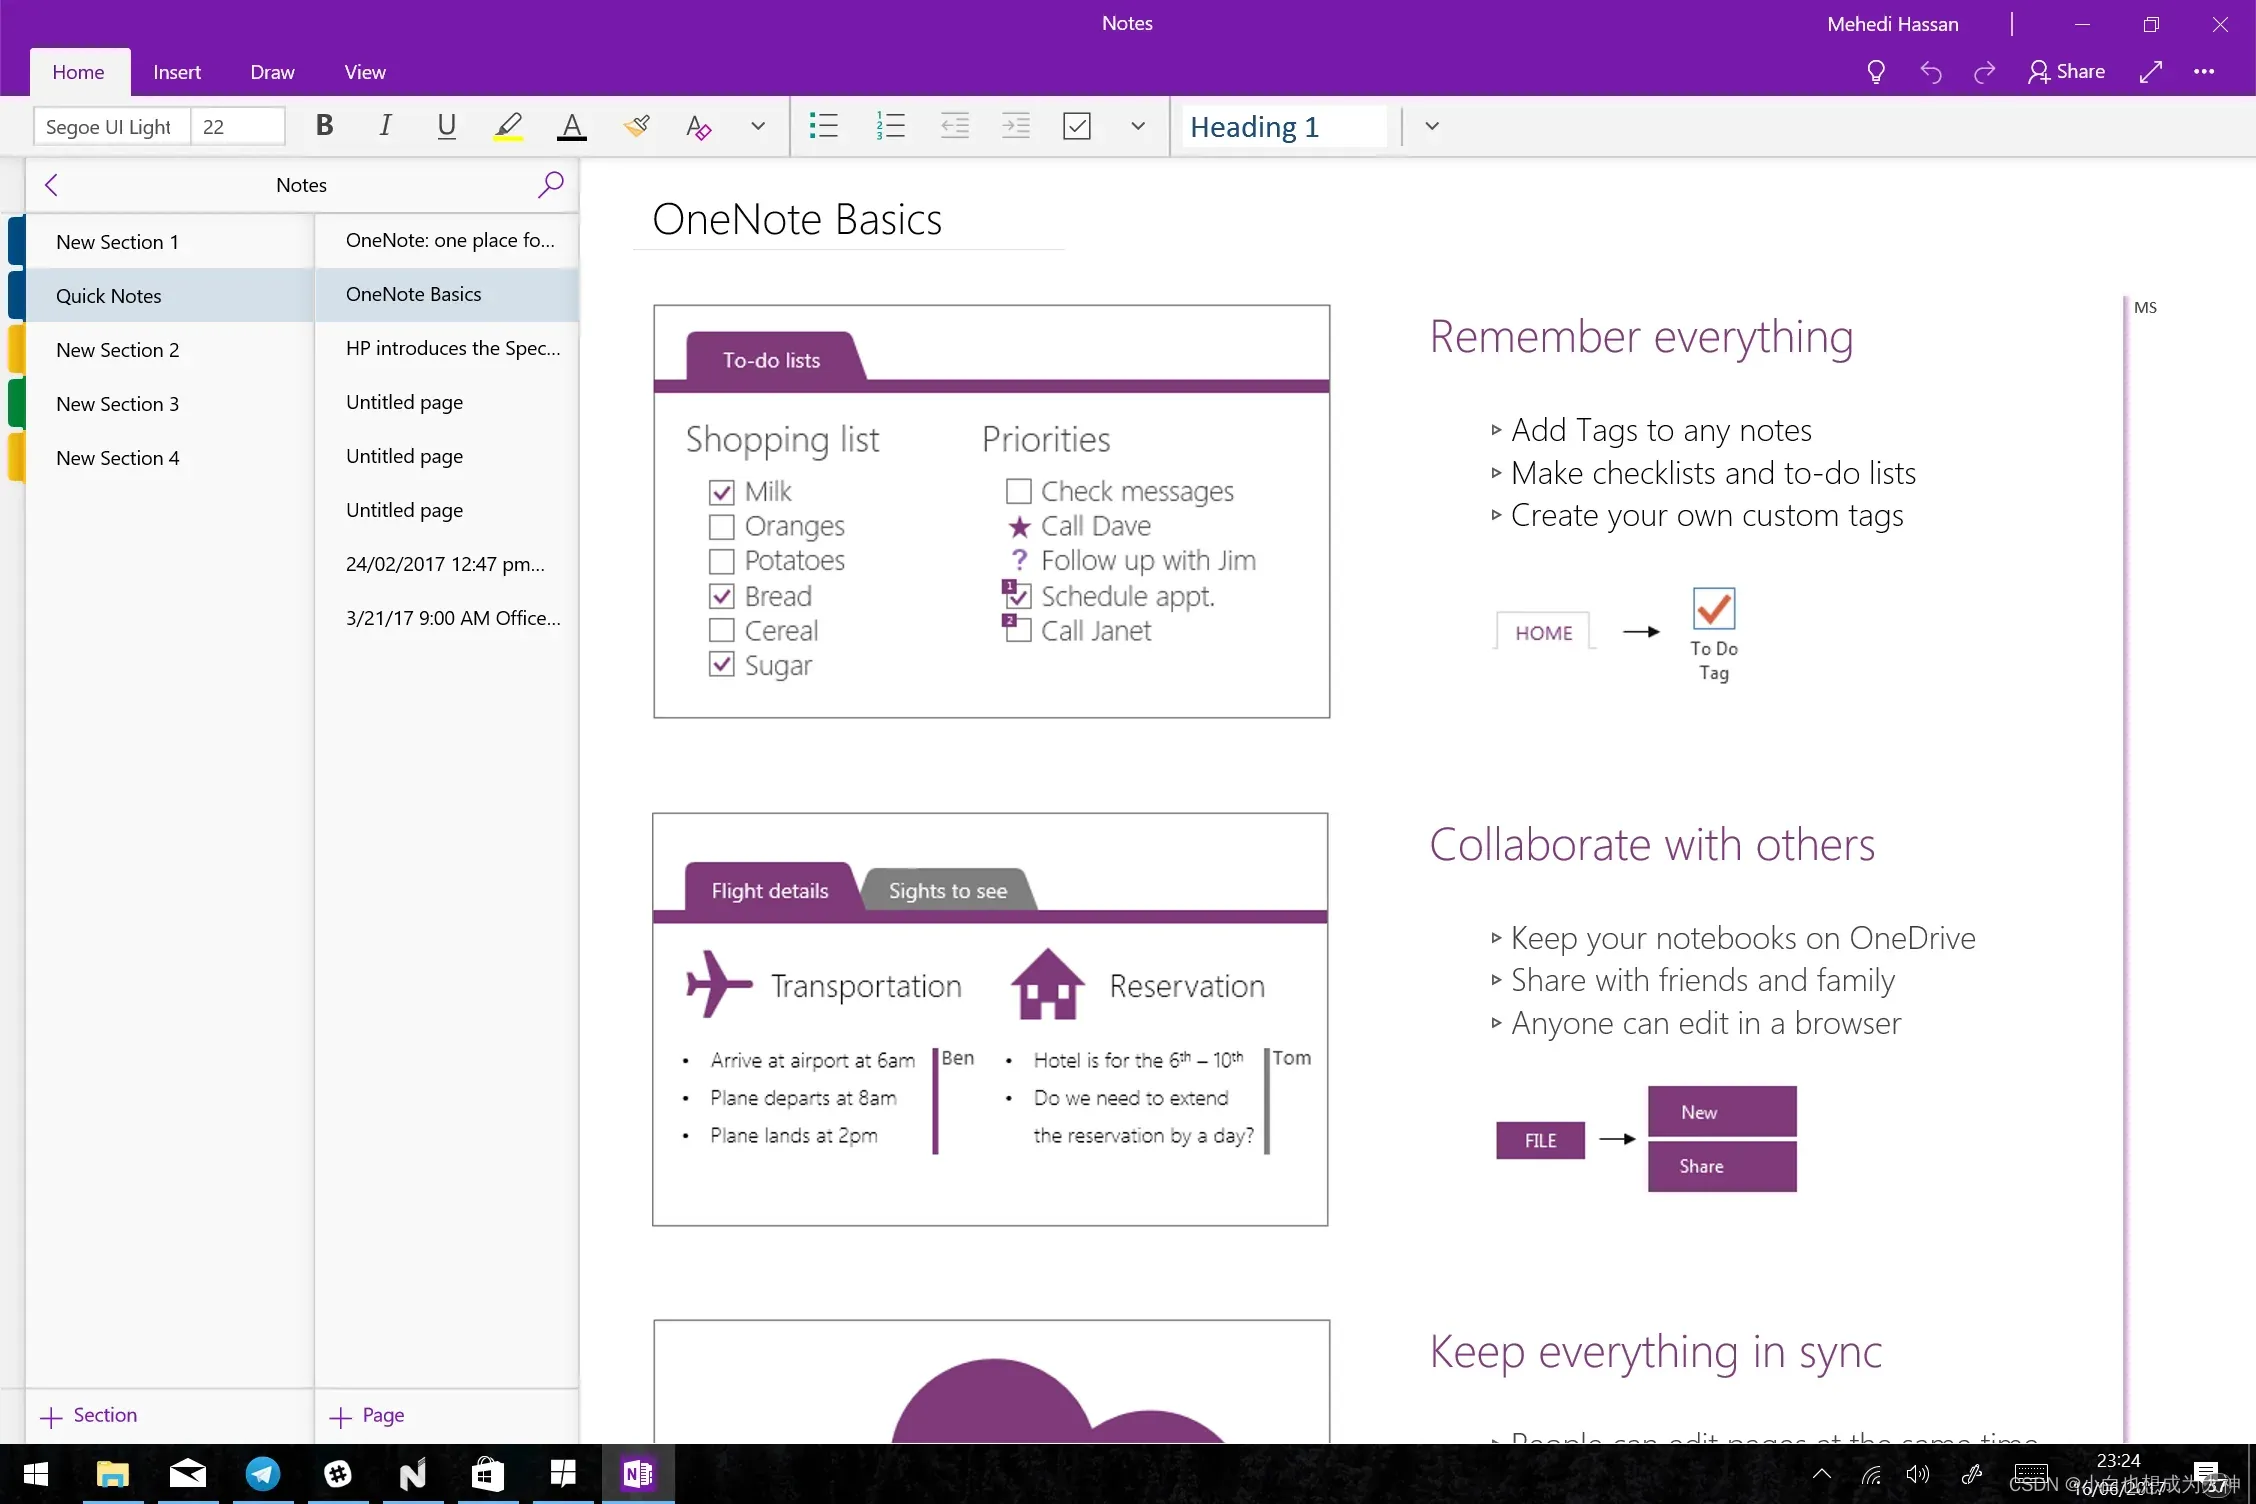Viewport: 2256px width, 1504px height.
Task: Click the font size field
Action: click(x=237, y=127)
